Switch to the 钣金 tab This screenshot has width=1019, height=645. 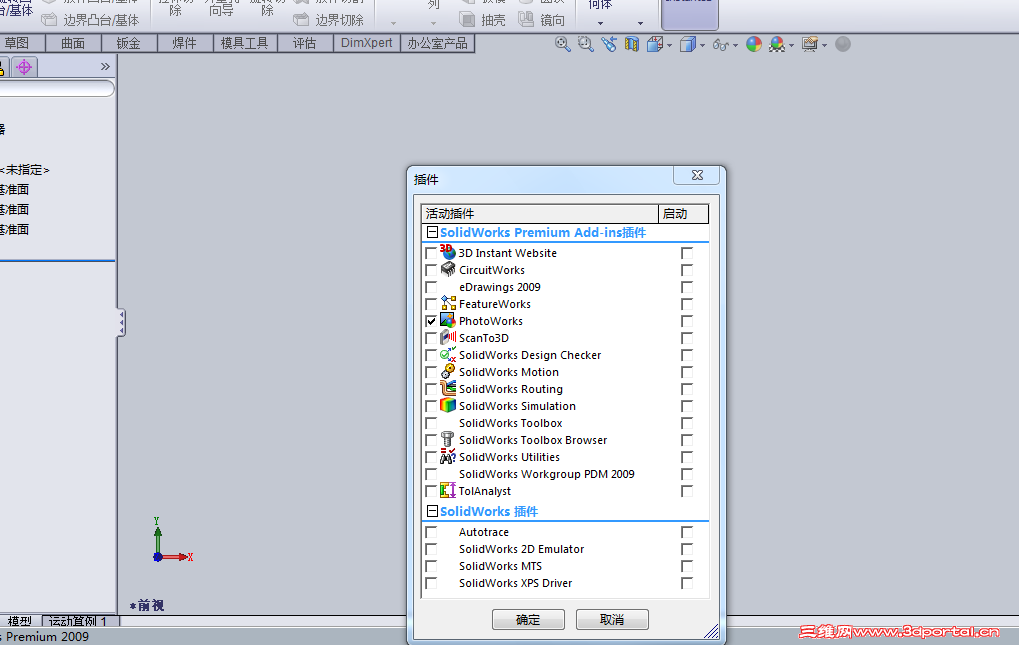[x=129, y=44]
